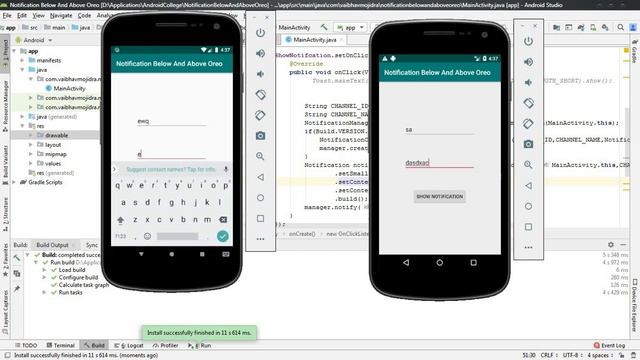The width and height of the screenshot is (640, 360).
Task: Expand Run tasks node in Build output
Action: click(44, 293)
